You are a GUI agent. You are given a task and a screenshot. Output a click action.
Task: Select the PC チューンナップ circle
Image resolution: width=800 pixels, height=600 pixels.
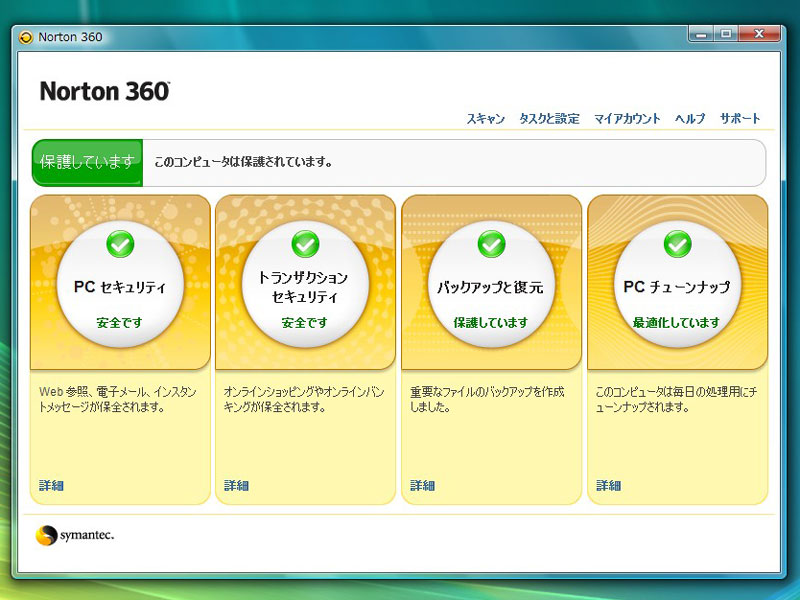coord(678,285)
